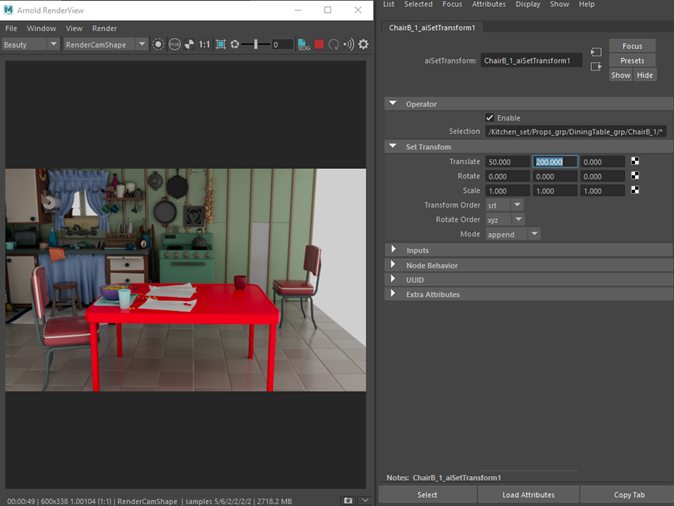Stop the IPR render with red square

click(x=319, y=44)
